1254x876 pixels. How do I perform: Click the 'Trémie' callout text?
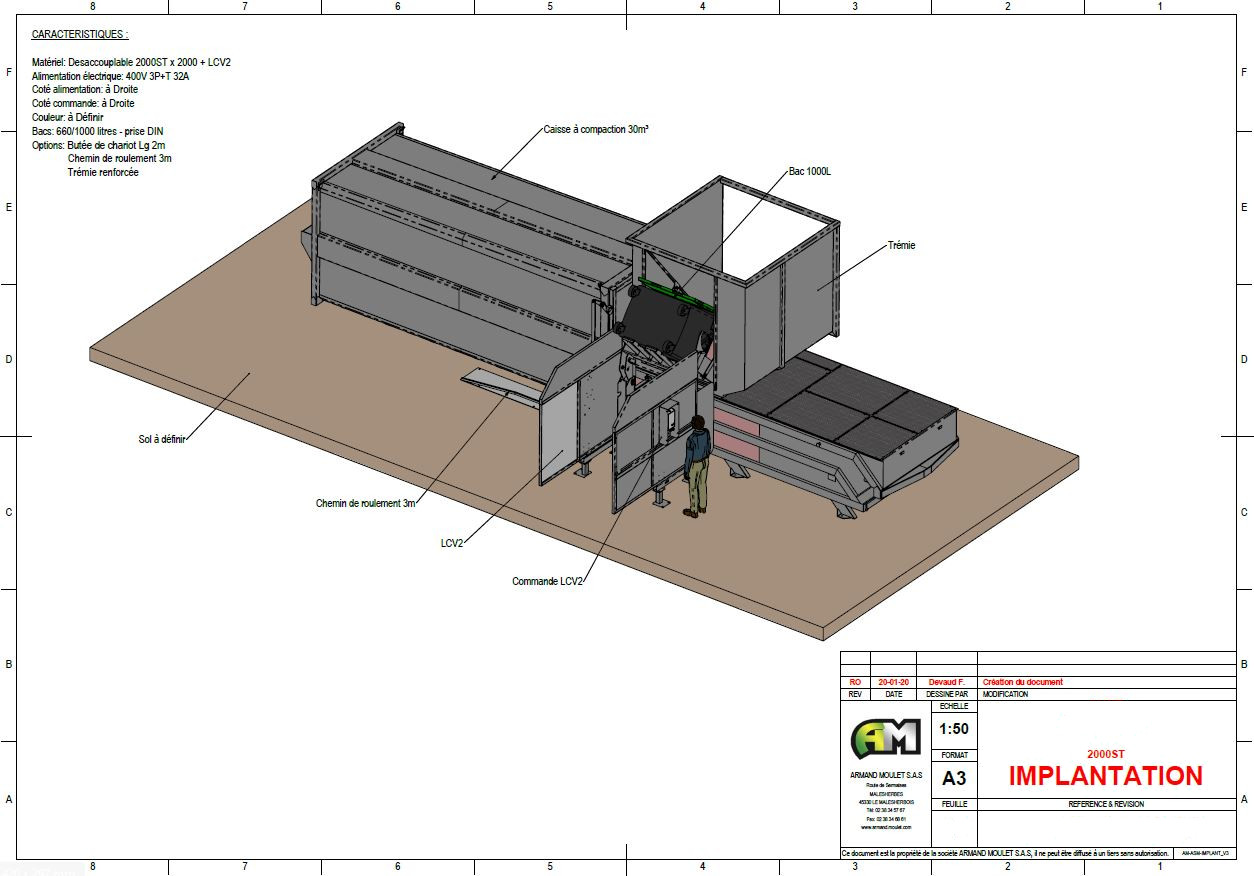[x=901, y=245]
